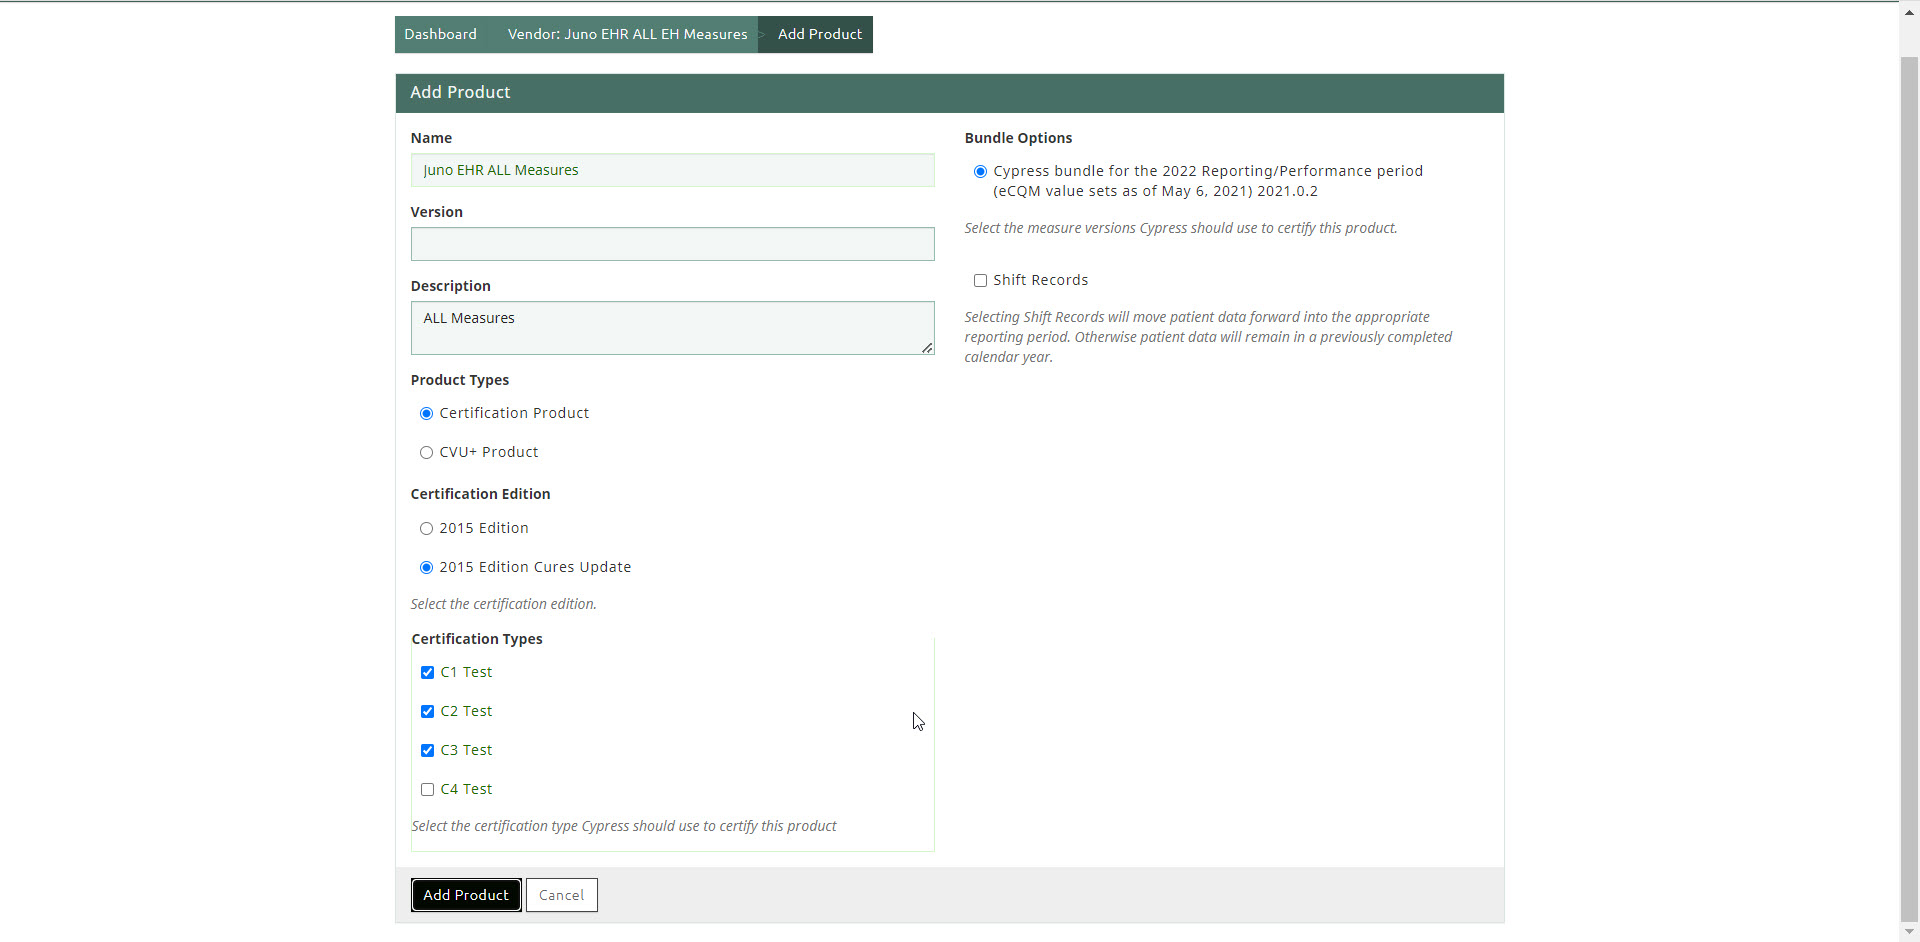
Task: Edit the Description text area
Action: tap(672, 328)
